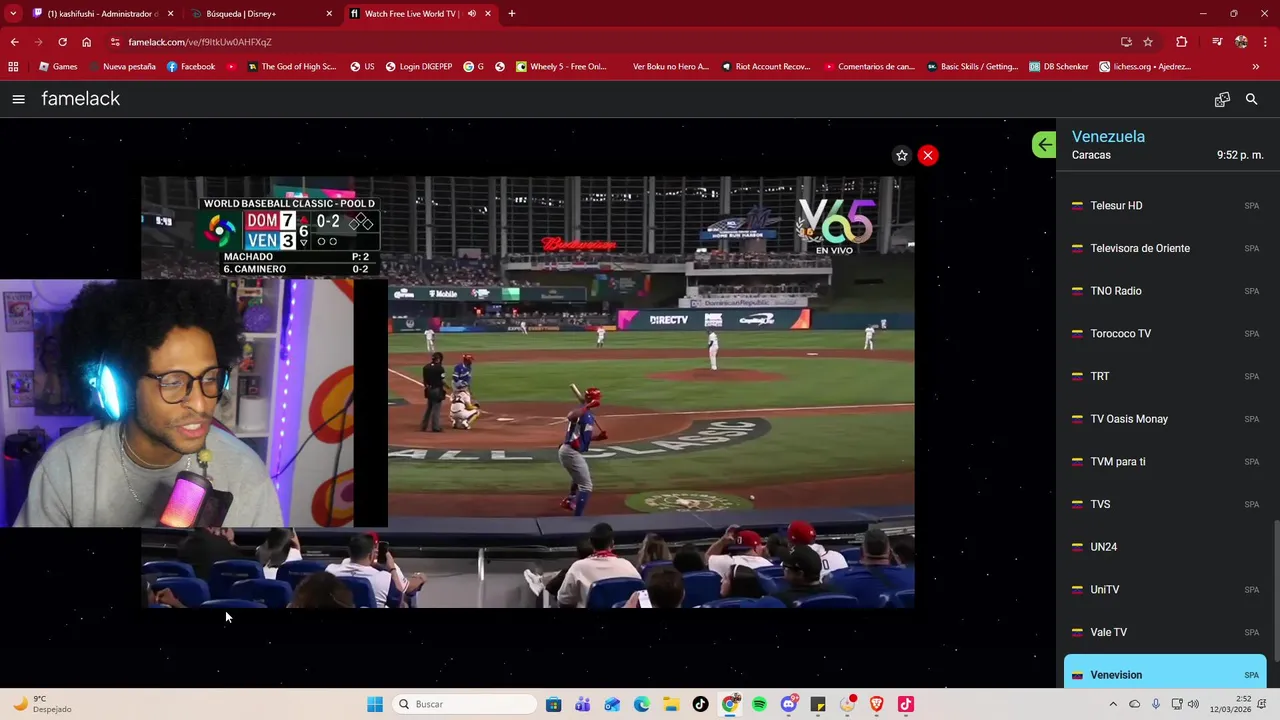This screenshot has height=720, width=1280.
Task: Open the Windows Start menu
Action: click(374, 704)
